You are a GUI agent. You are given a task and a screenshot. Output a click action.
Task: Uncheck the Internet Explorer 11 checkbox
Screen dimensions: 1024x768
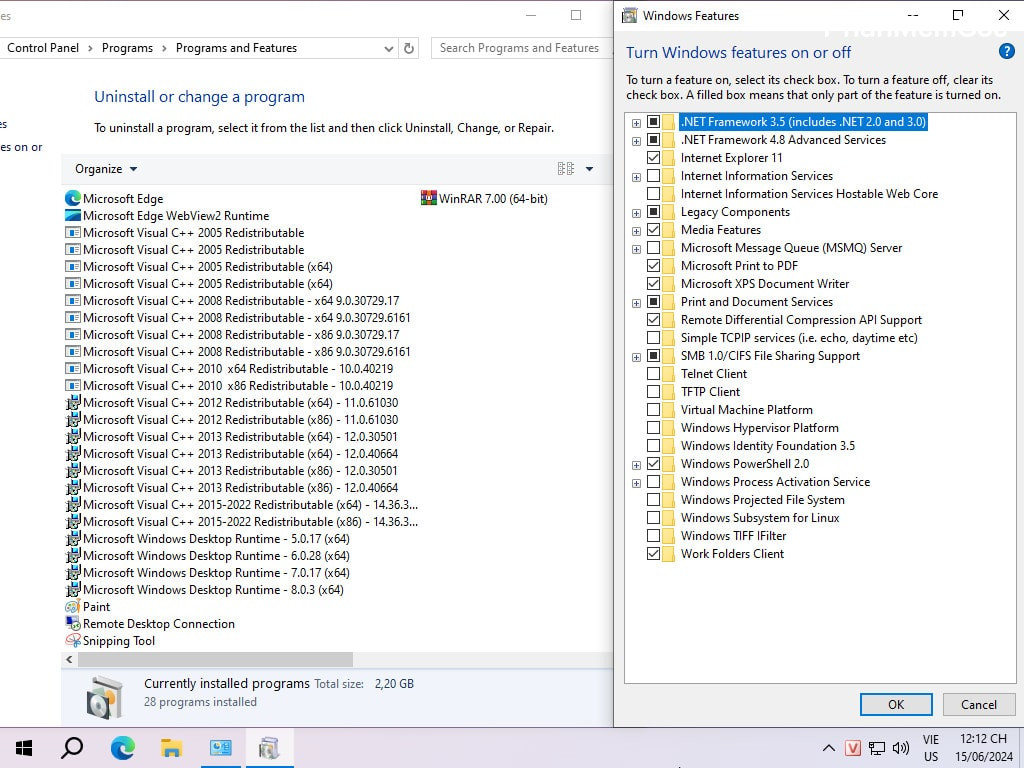pos(653,158)
